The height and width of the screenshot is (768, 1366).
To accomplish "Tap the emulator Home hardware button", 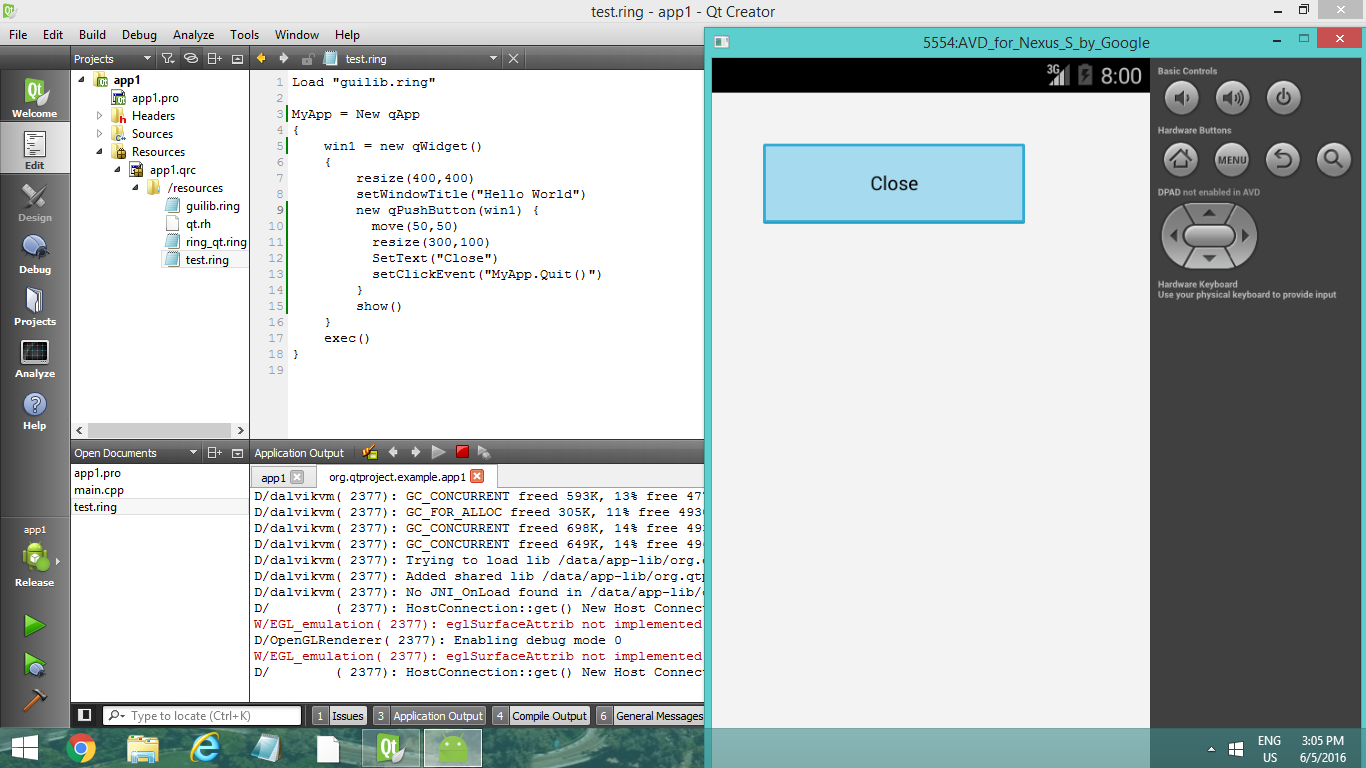I will 1181,158.
